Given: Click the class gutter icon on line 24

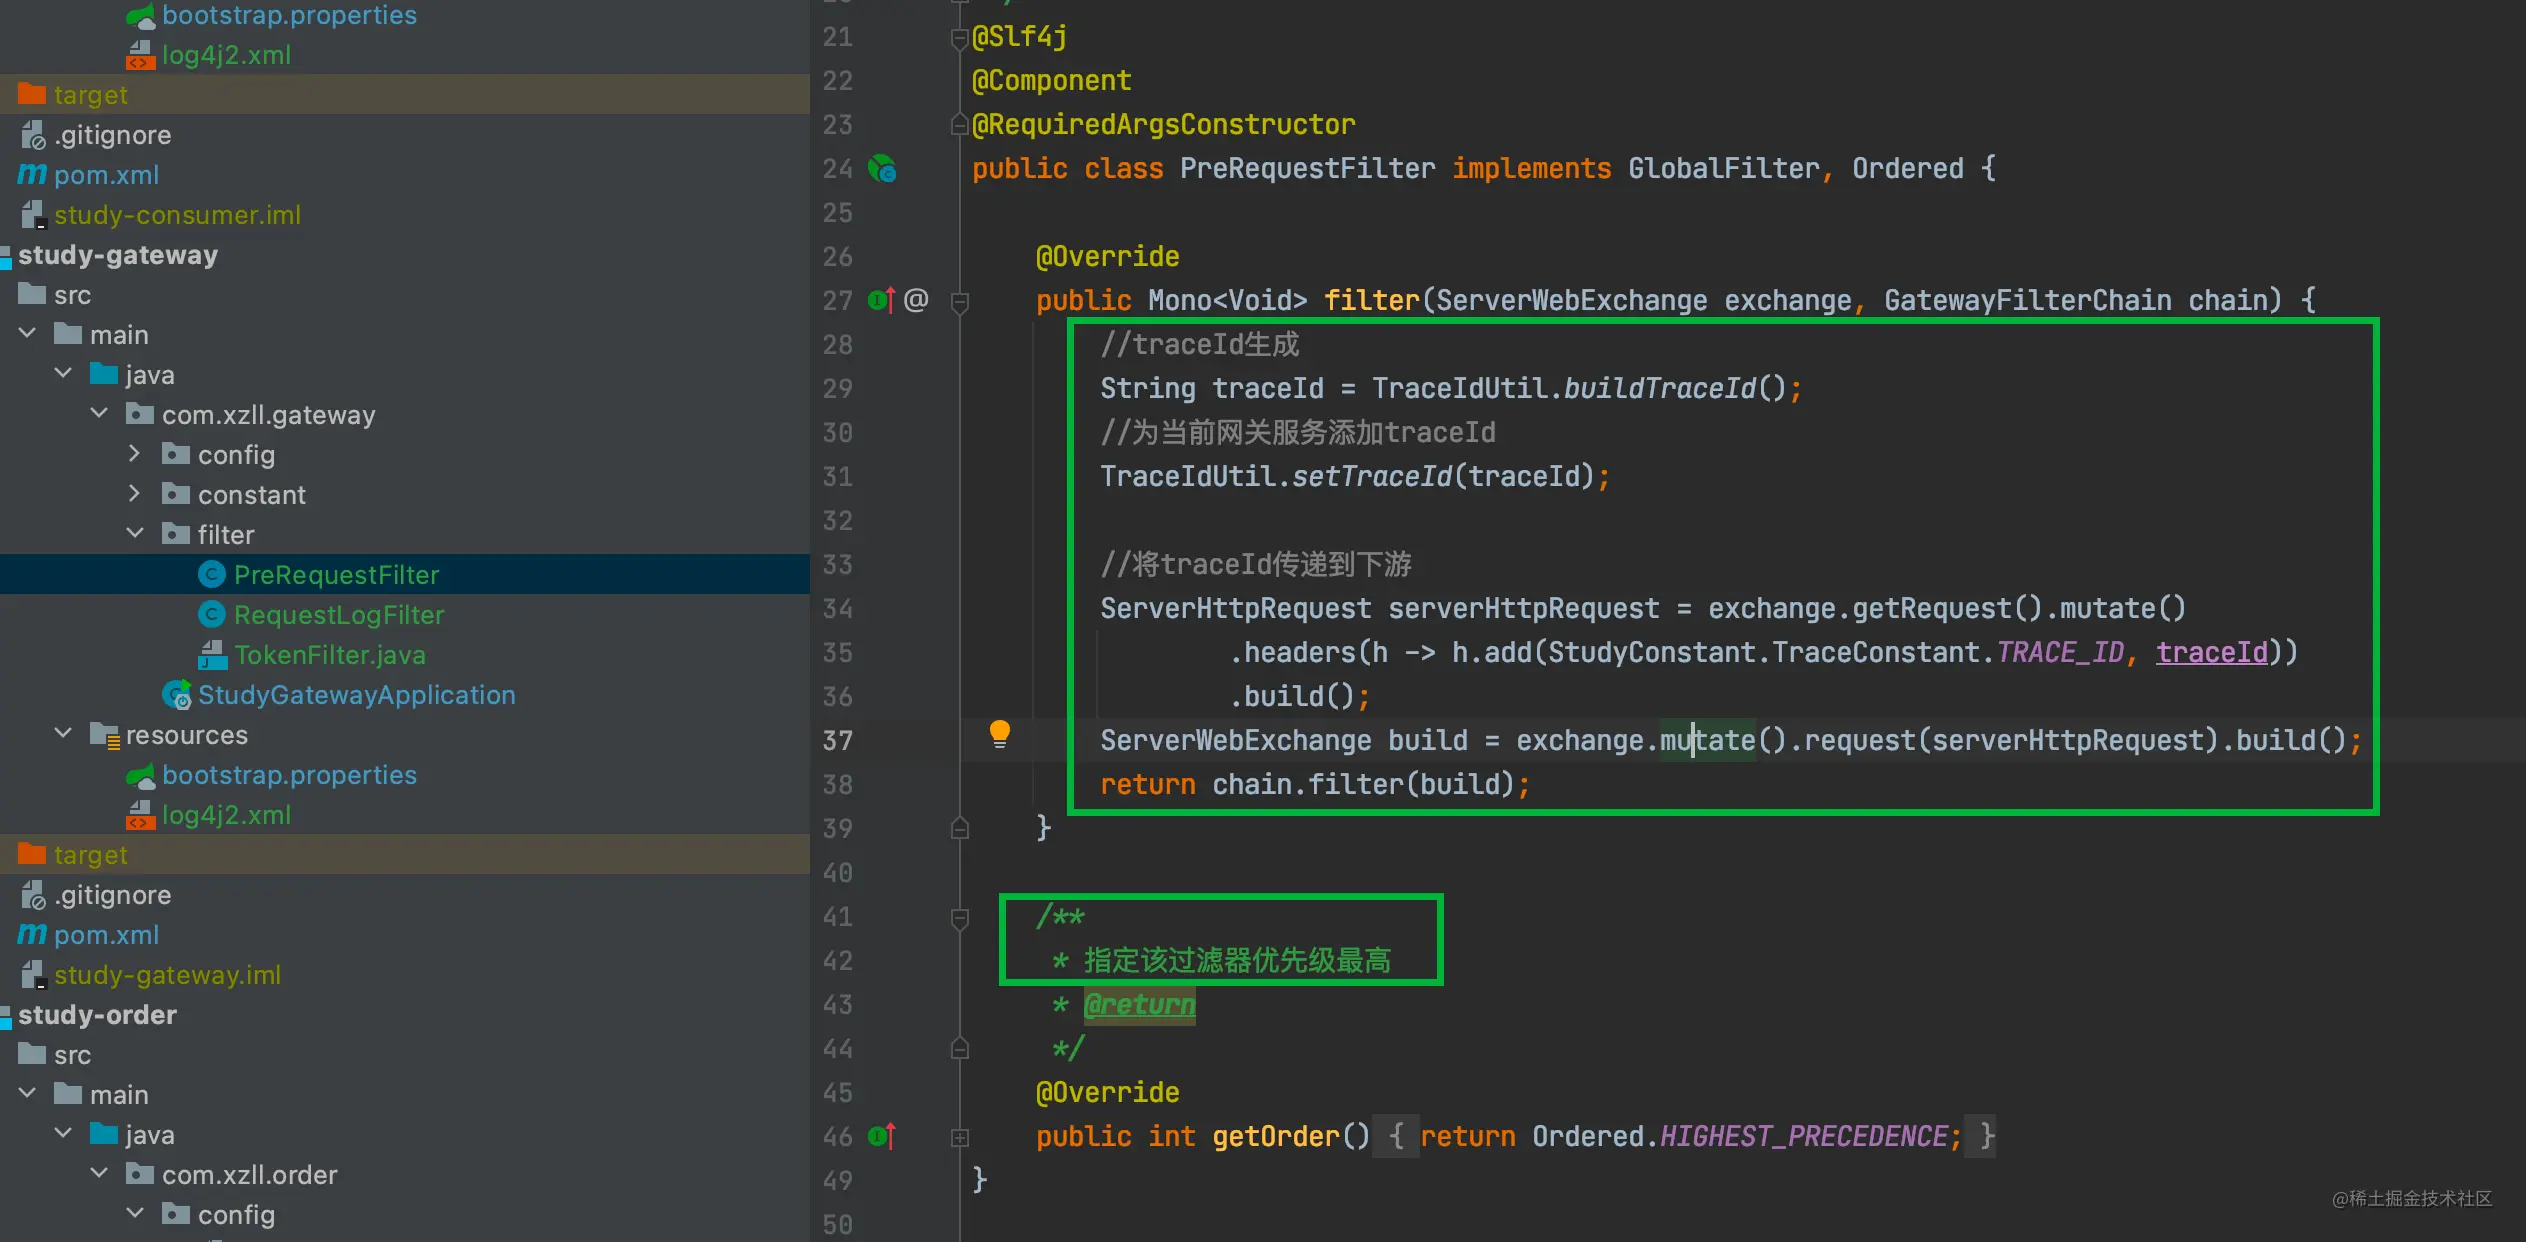Looking at the screenshot, I should click(882, 168).
